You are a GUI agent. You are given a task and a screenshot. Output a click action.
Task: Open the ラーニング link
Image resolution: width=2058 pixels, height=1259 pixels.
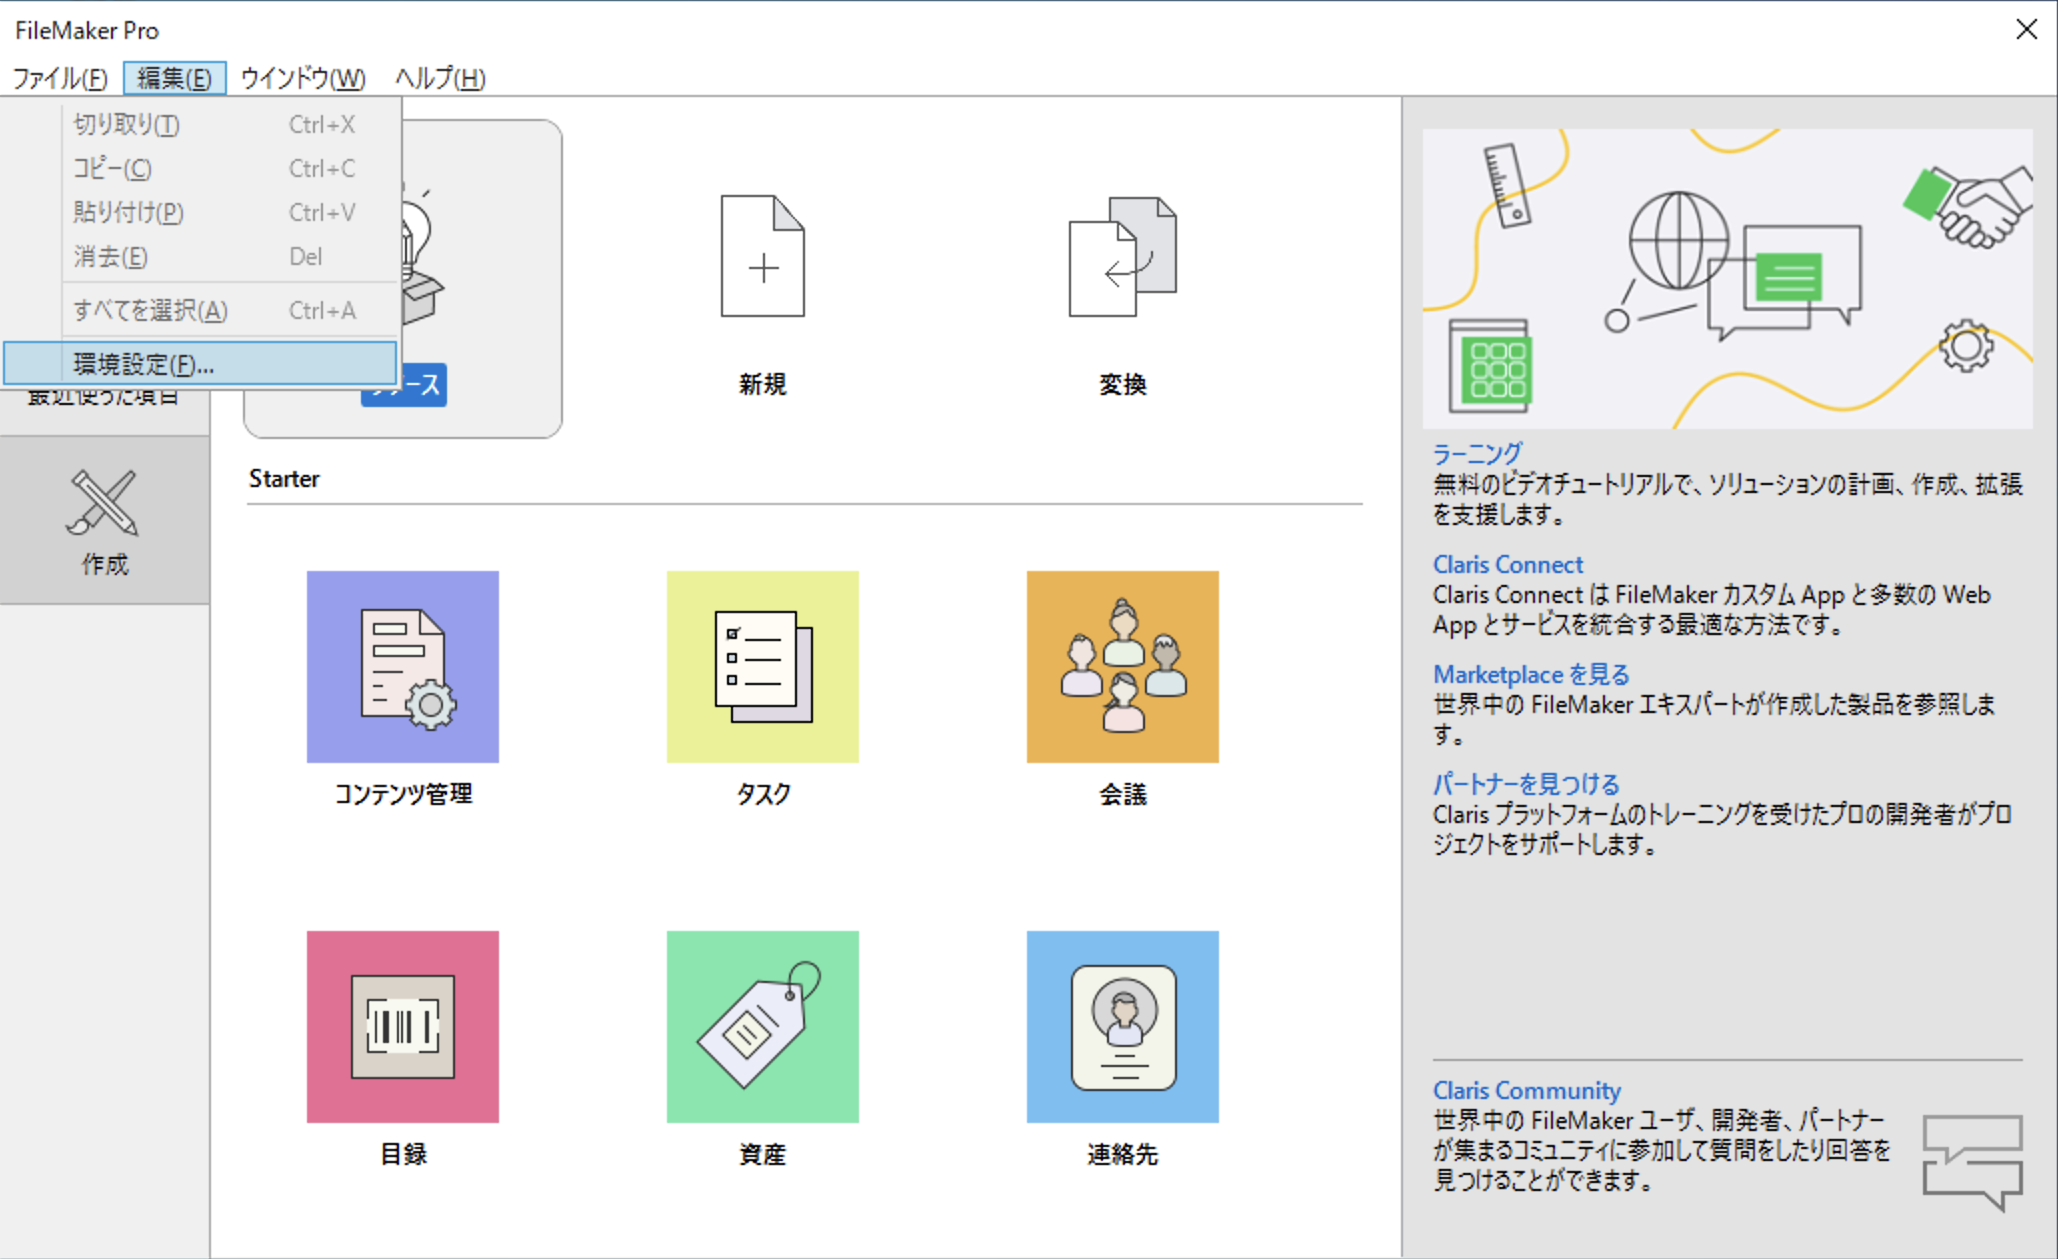point(1477,453)
